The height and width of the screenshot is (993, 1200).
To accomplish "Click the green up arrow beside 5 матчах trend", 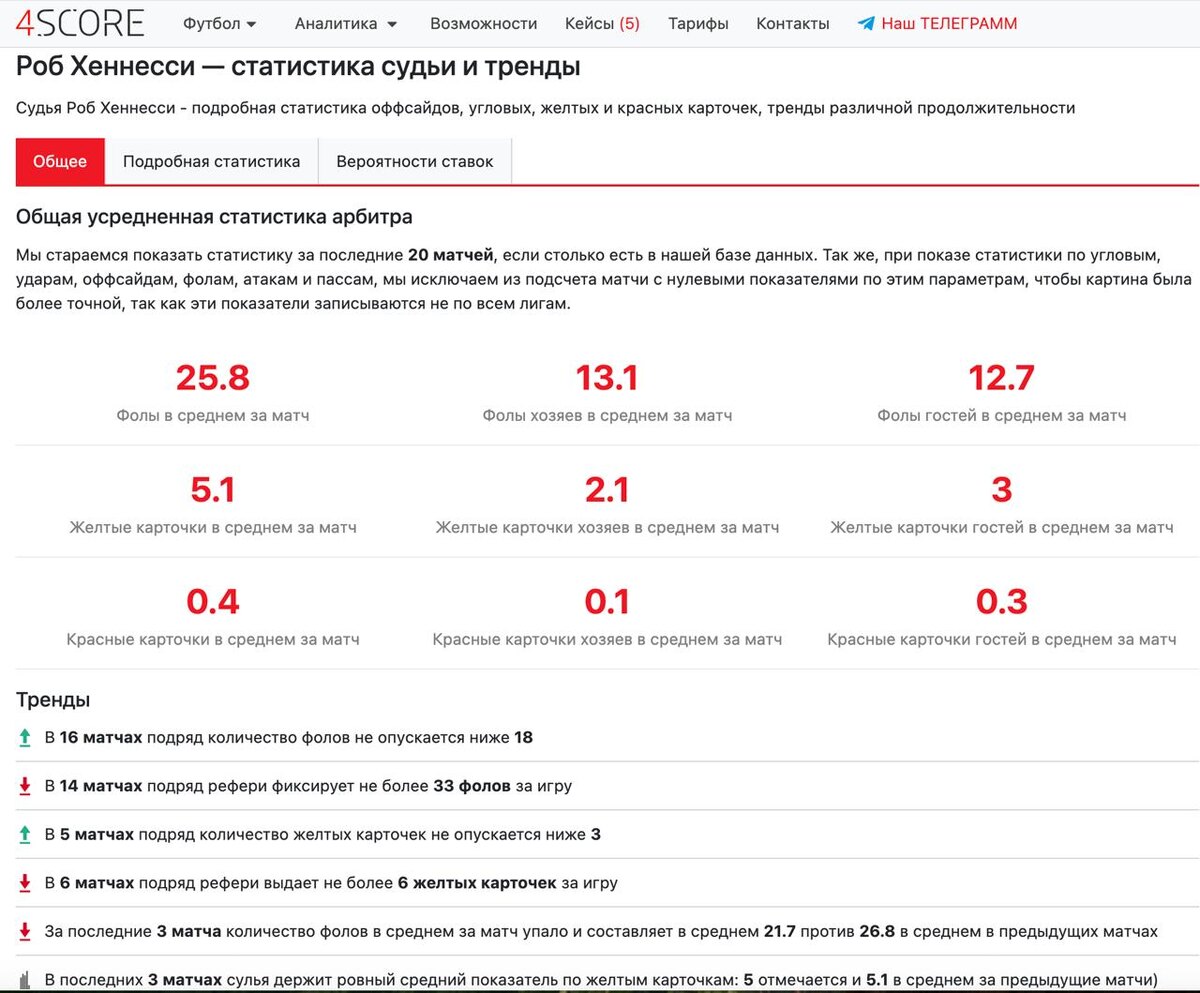I will click(25, 834).
